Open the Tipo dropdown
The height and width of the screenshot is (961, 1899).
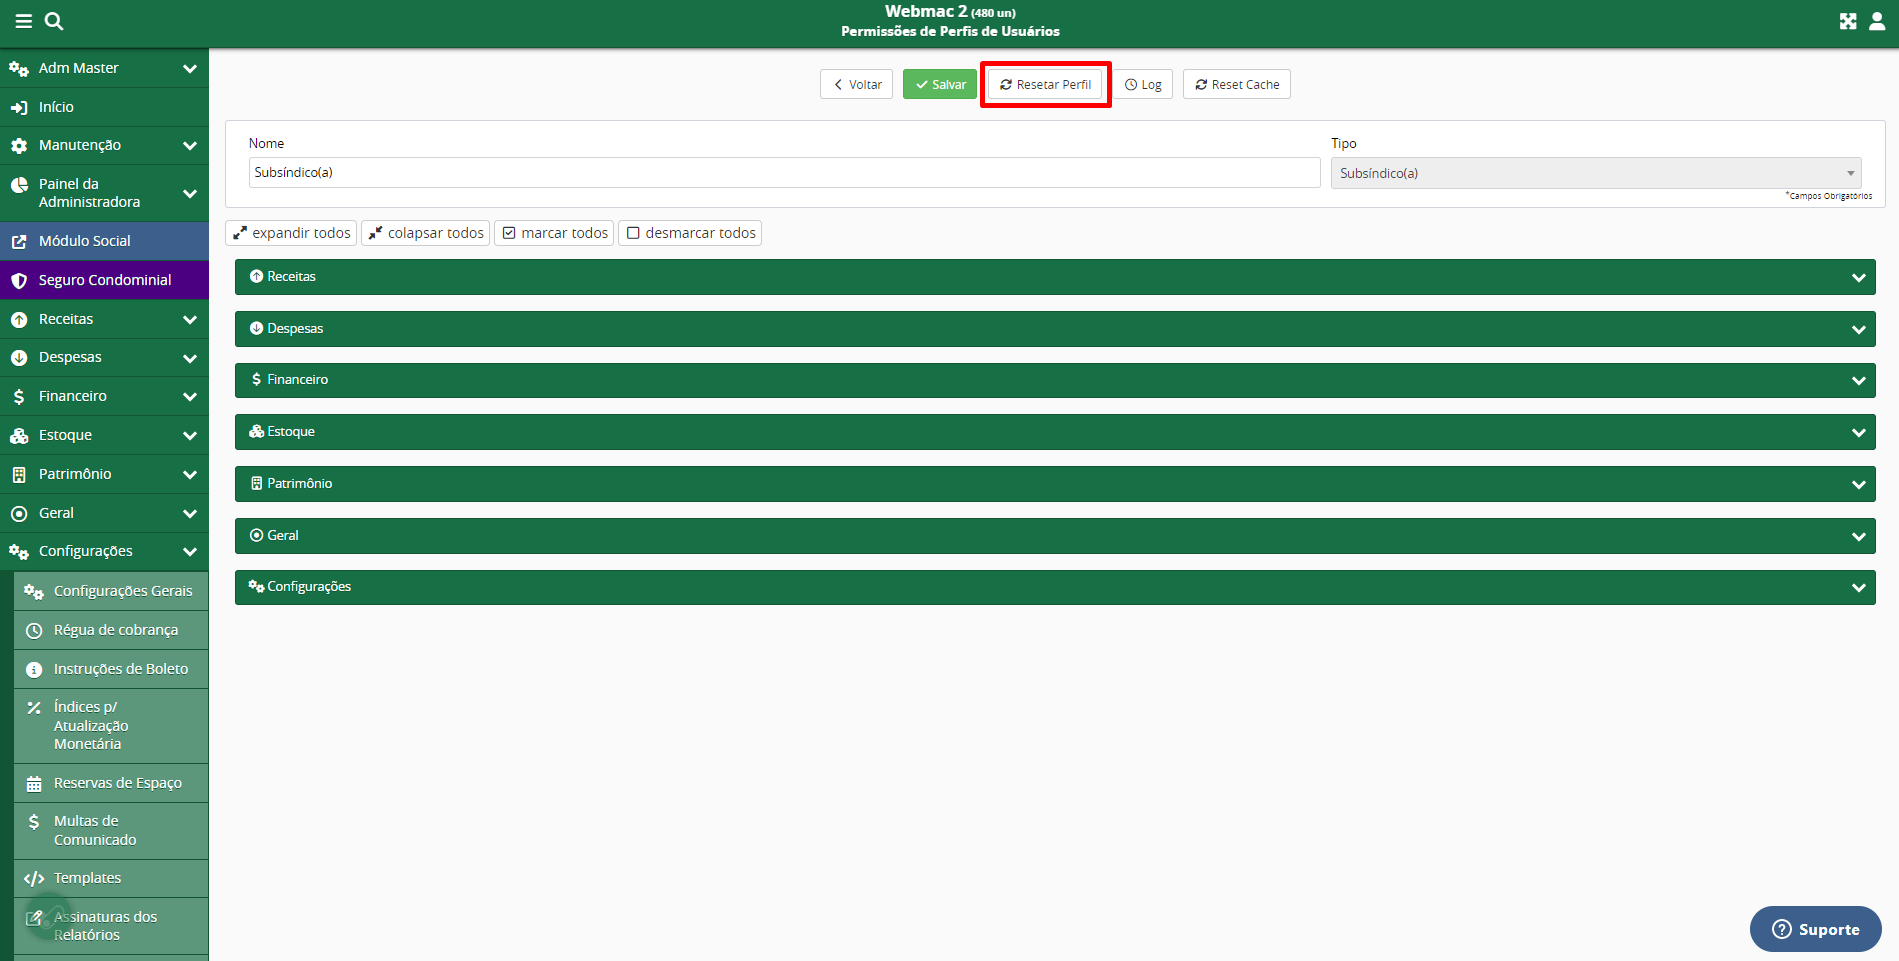click(1595, 173)
